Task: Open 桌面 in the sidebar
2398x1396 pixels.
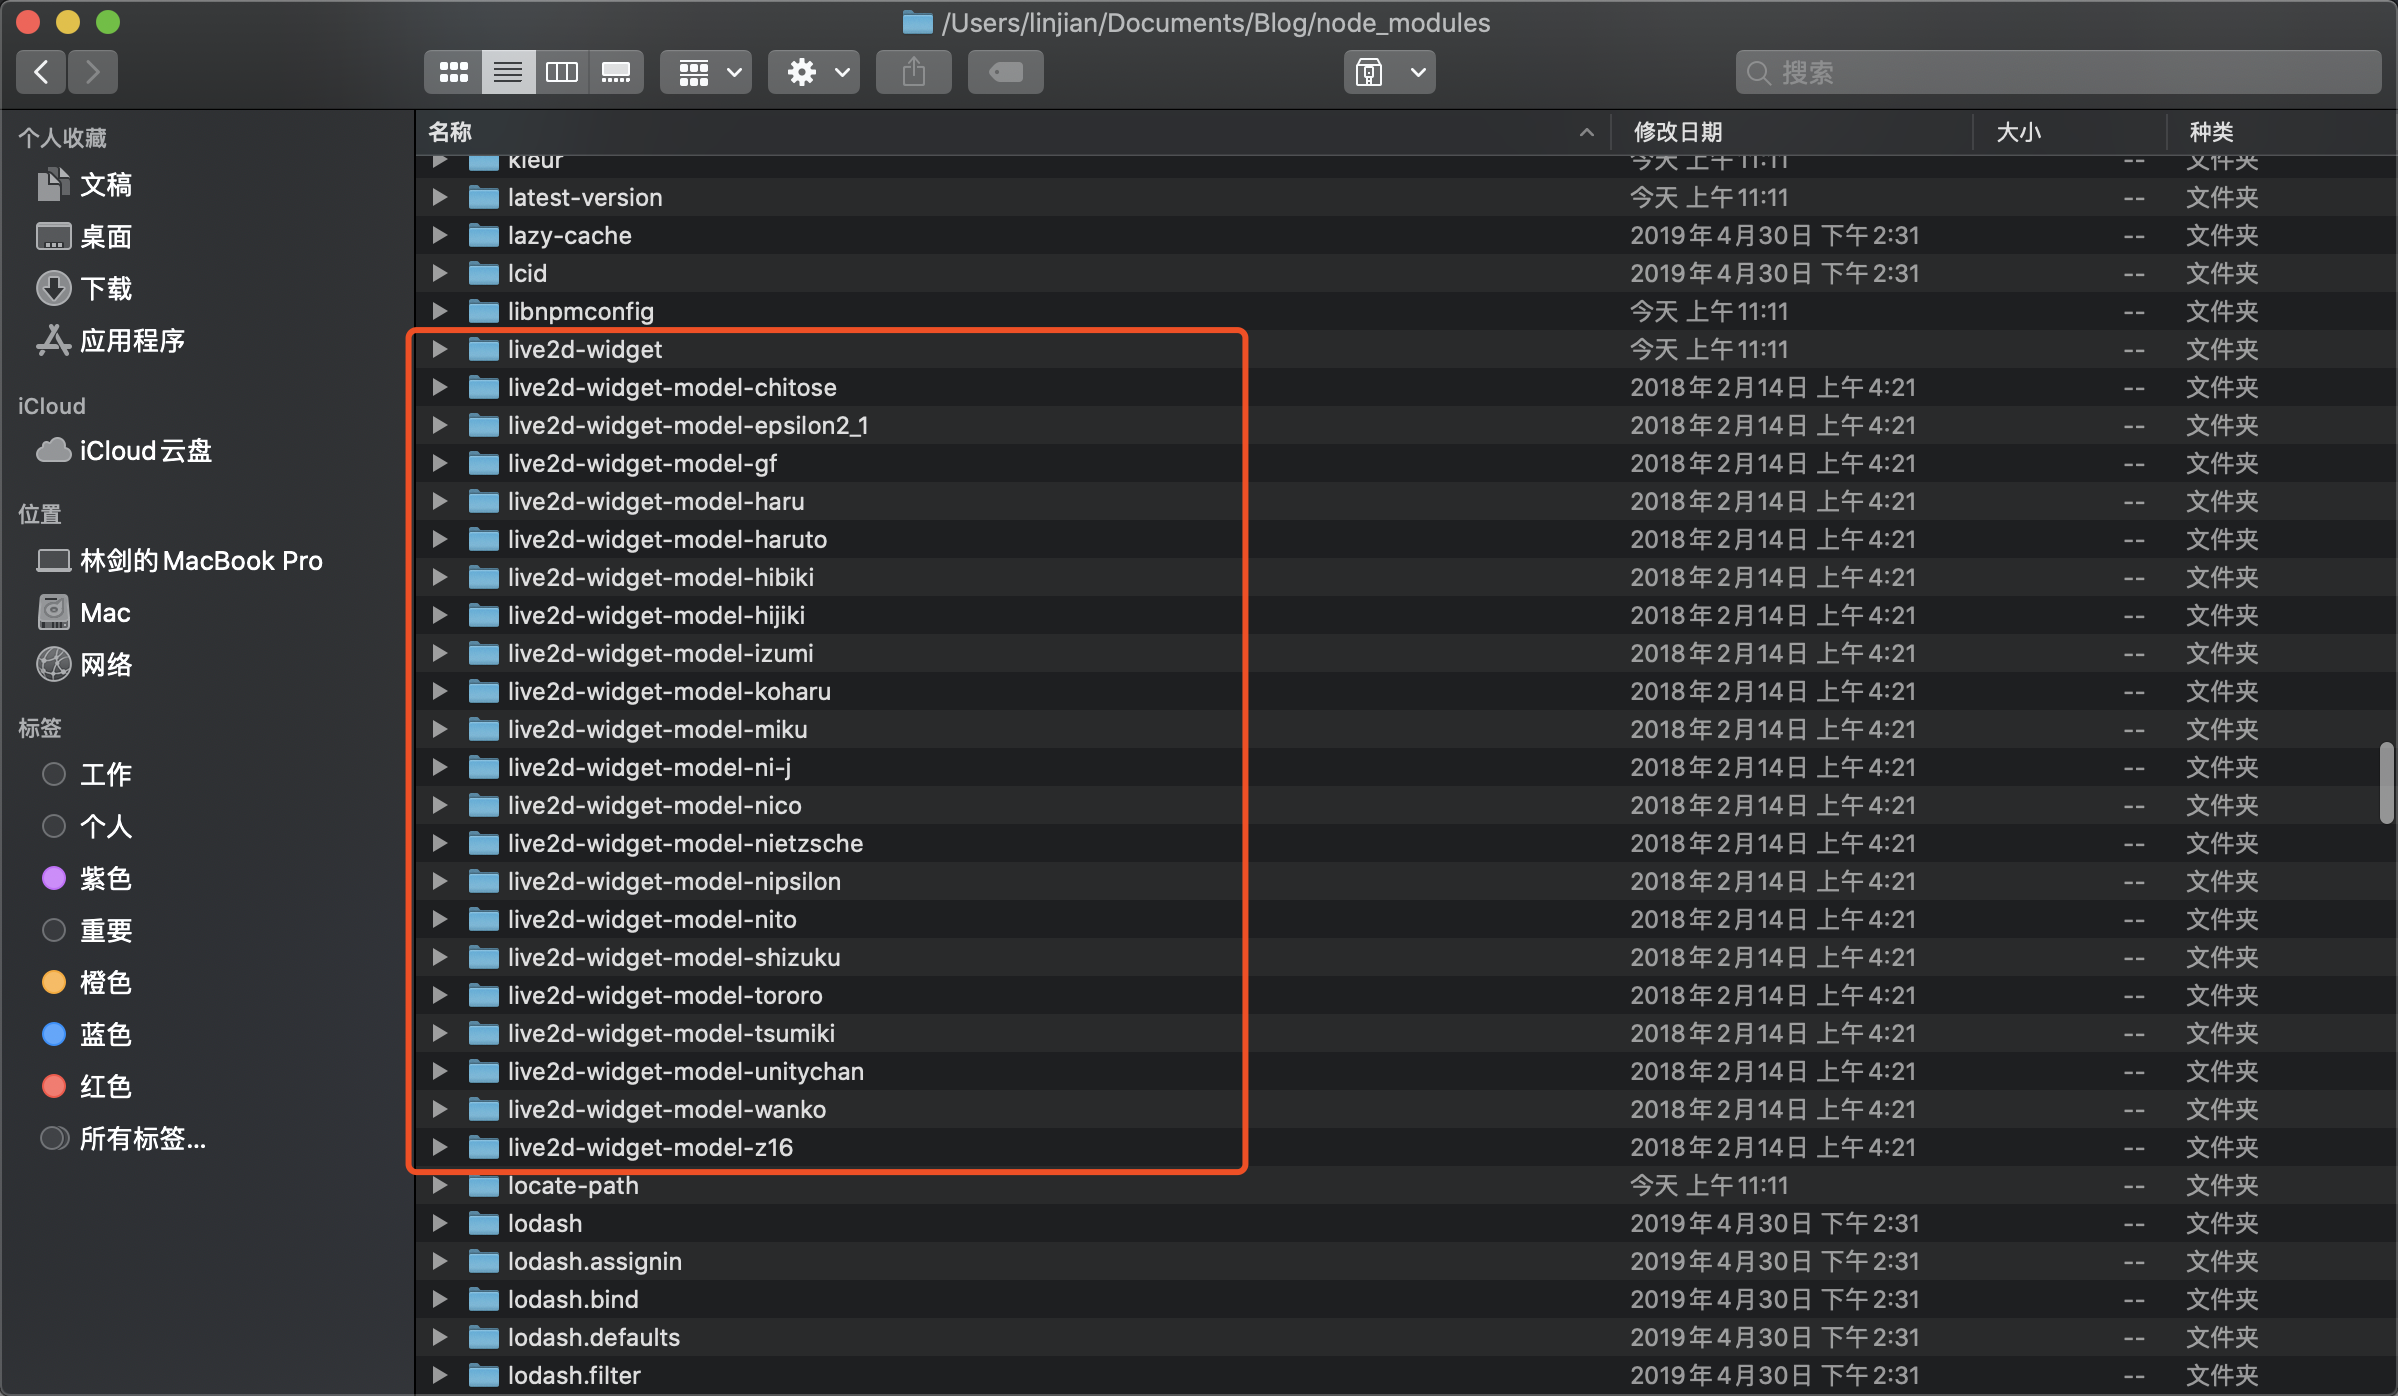Action: [x=85, y=237]
